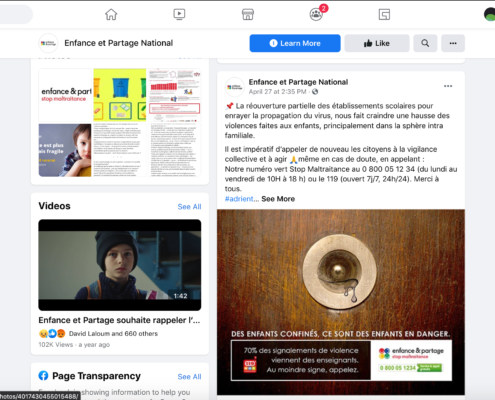
Task: Expand post text with See More
Action: [278, 199]
